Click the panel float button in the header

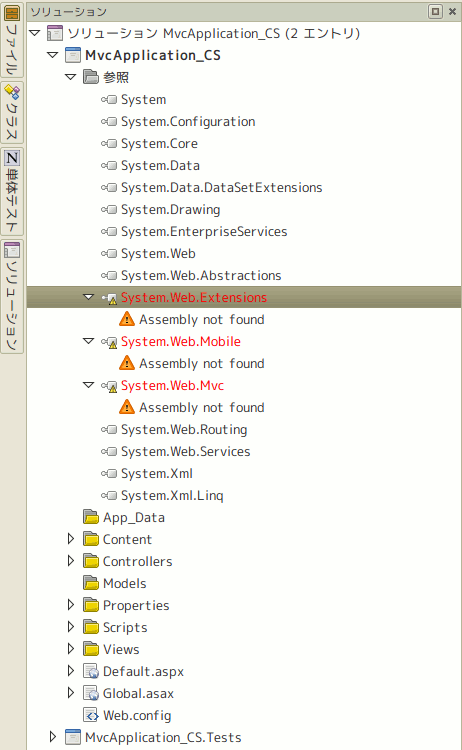click(435, 11)
